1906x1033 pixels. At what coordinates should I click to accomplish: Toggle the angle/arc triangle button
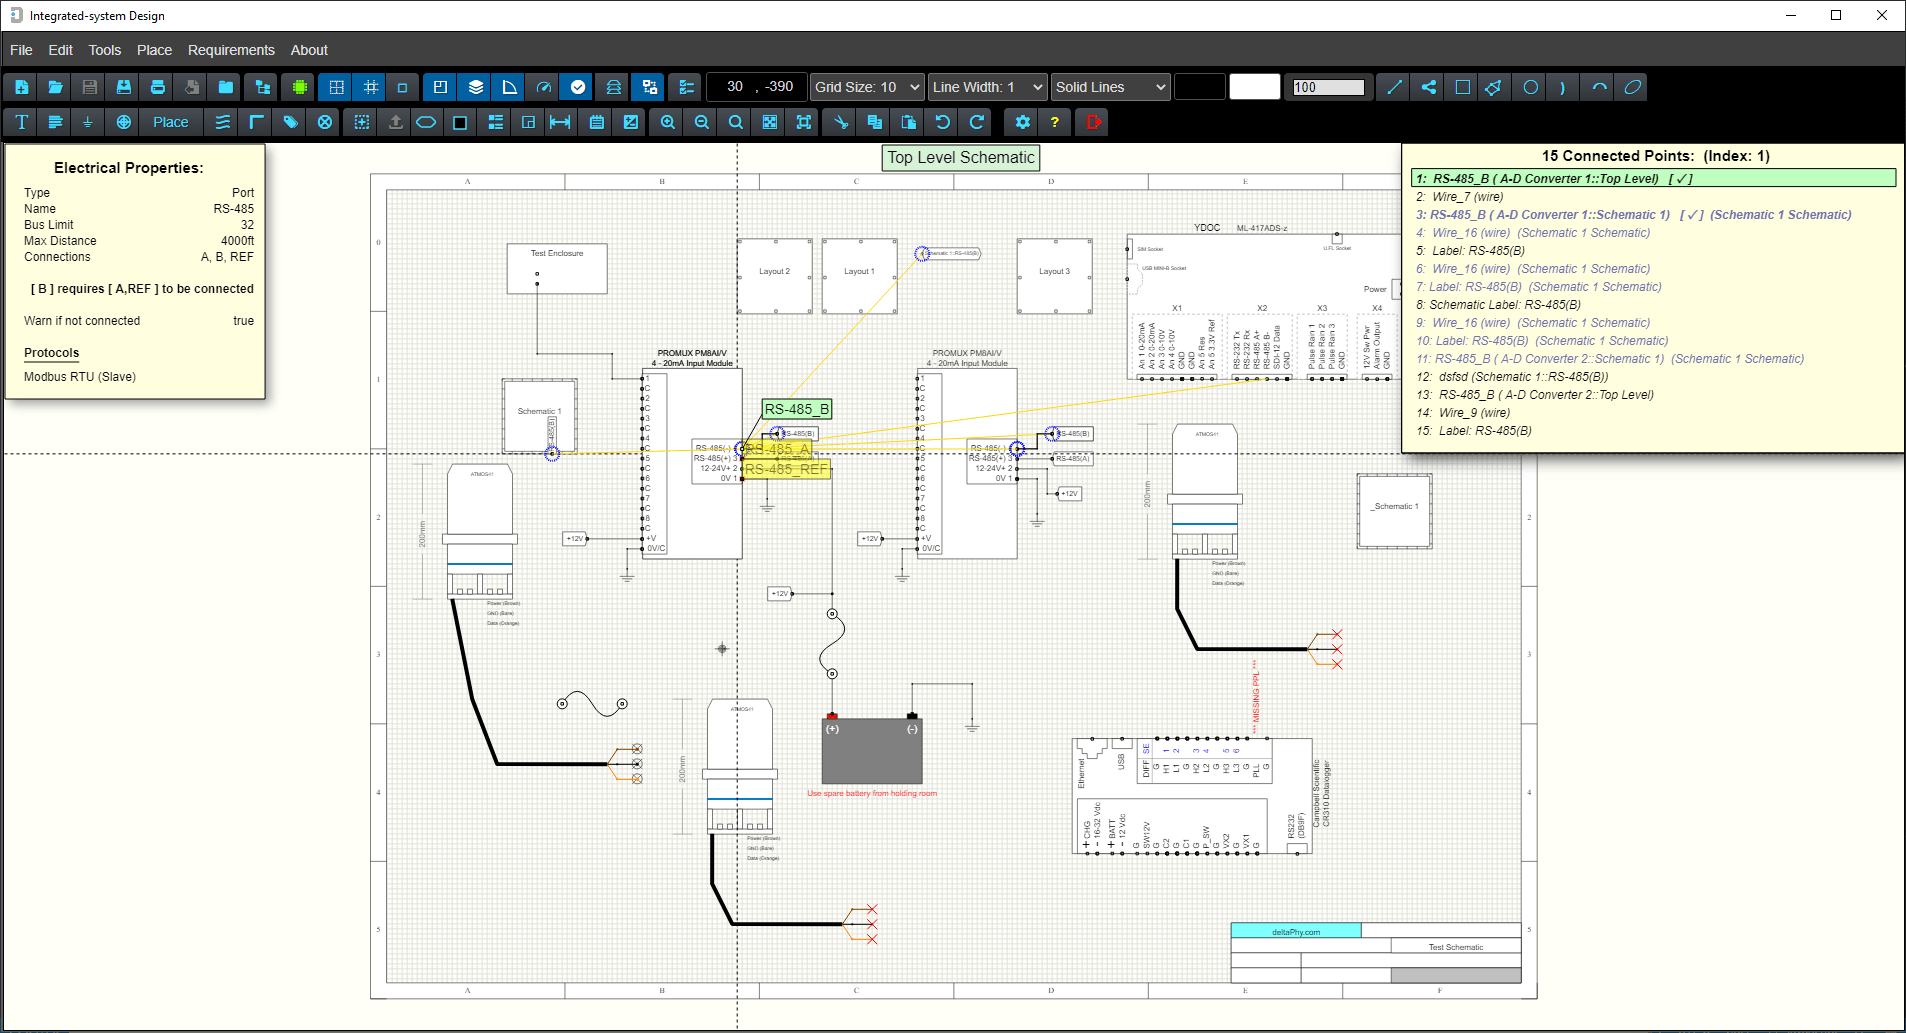point(510,87)
